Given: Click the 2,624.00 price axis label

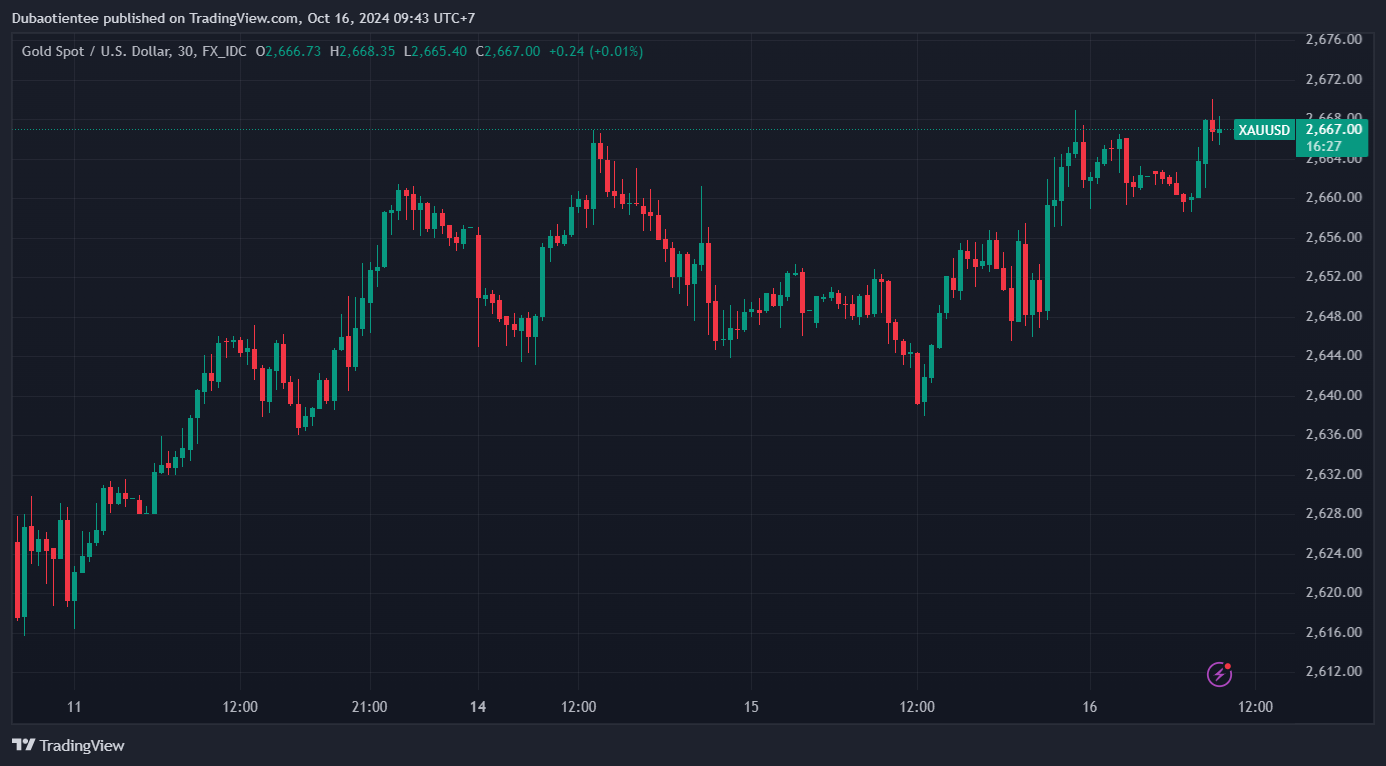Looking at the screenshot, I should tap(1334, 553).
